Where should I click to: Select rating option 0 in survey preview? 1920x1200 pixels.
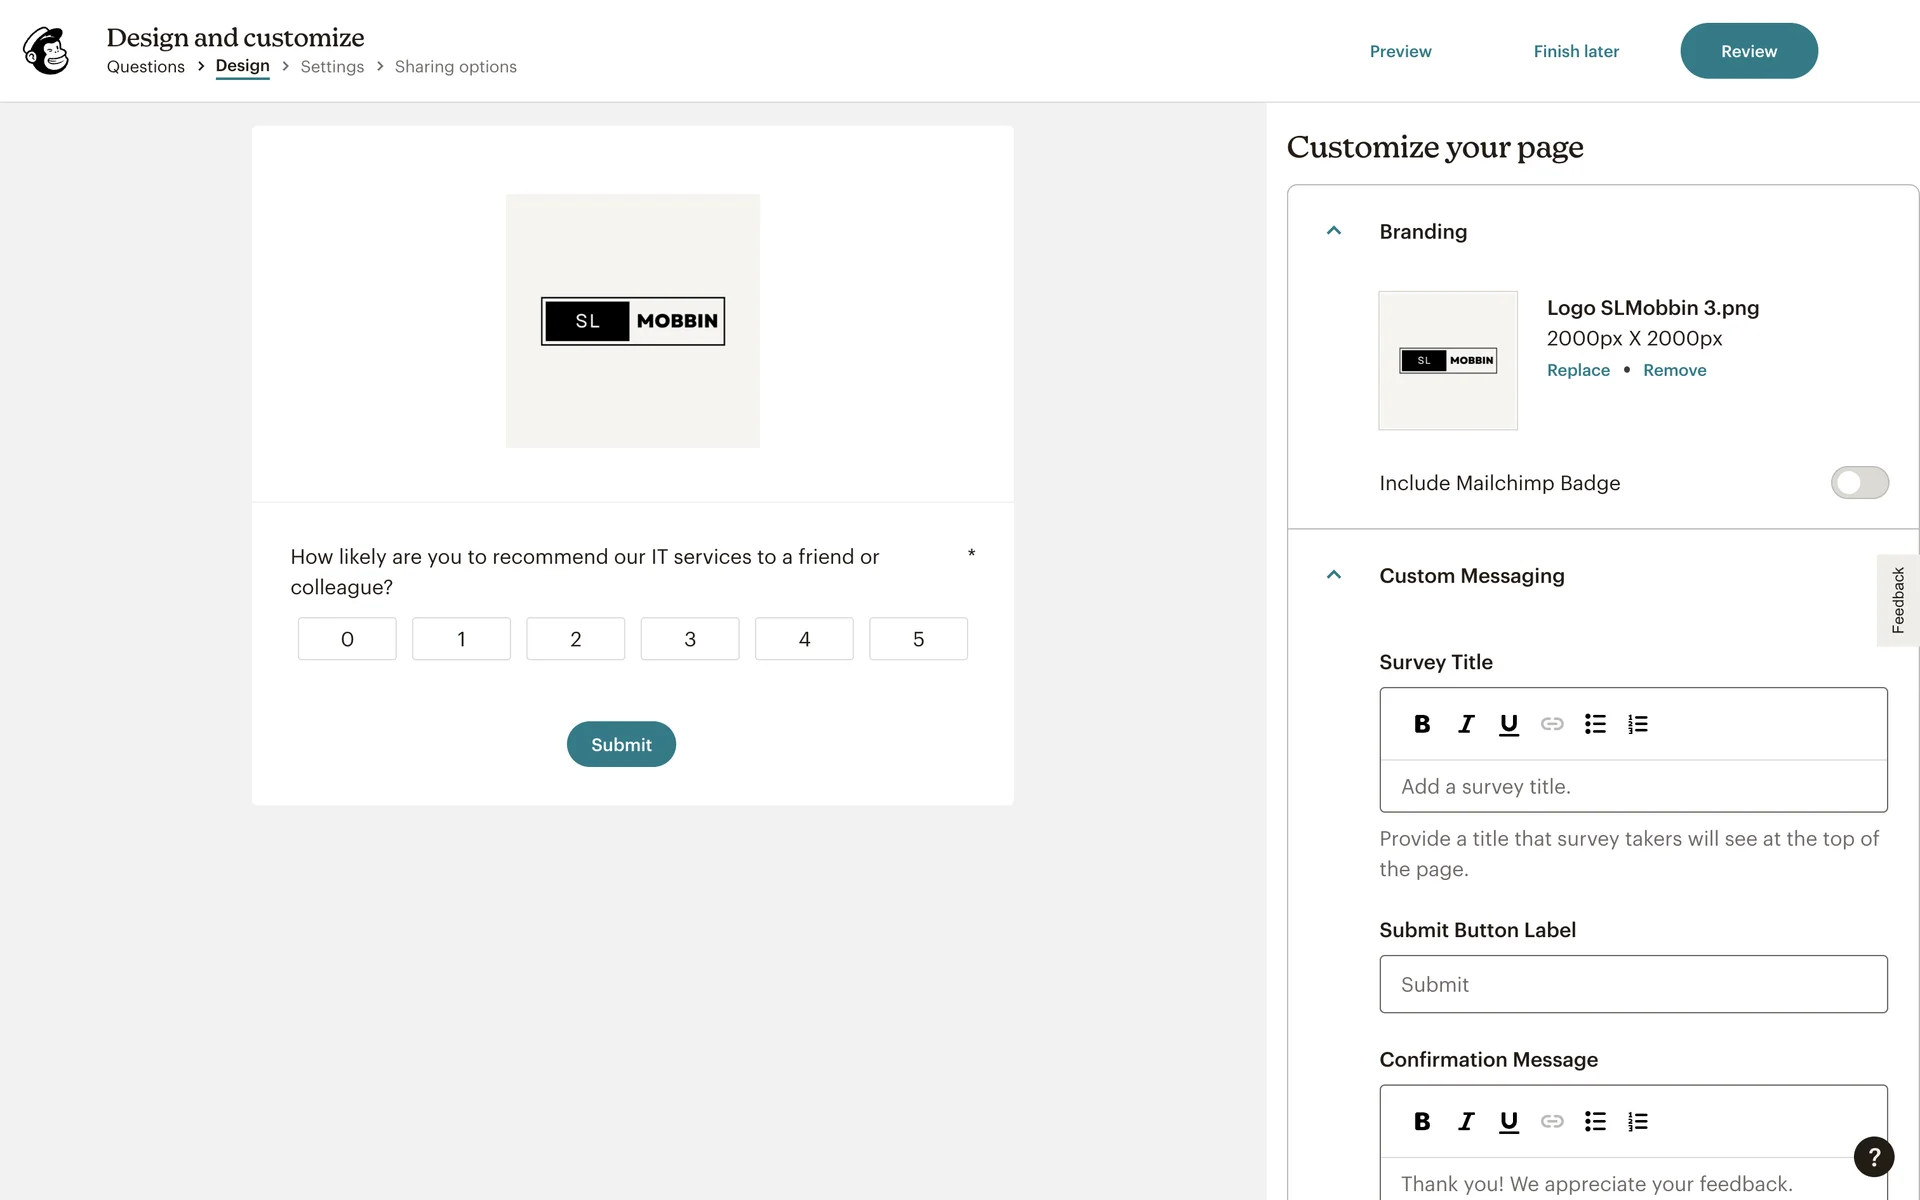click(347, 639)
